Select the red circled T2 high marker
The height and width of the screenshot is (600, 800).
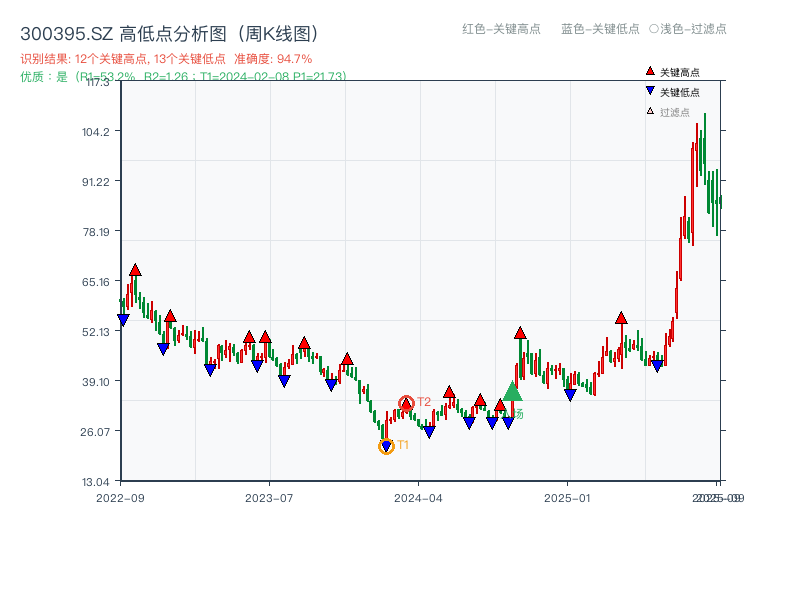pyautogui.click(x=406, y=404)
